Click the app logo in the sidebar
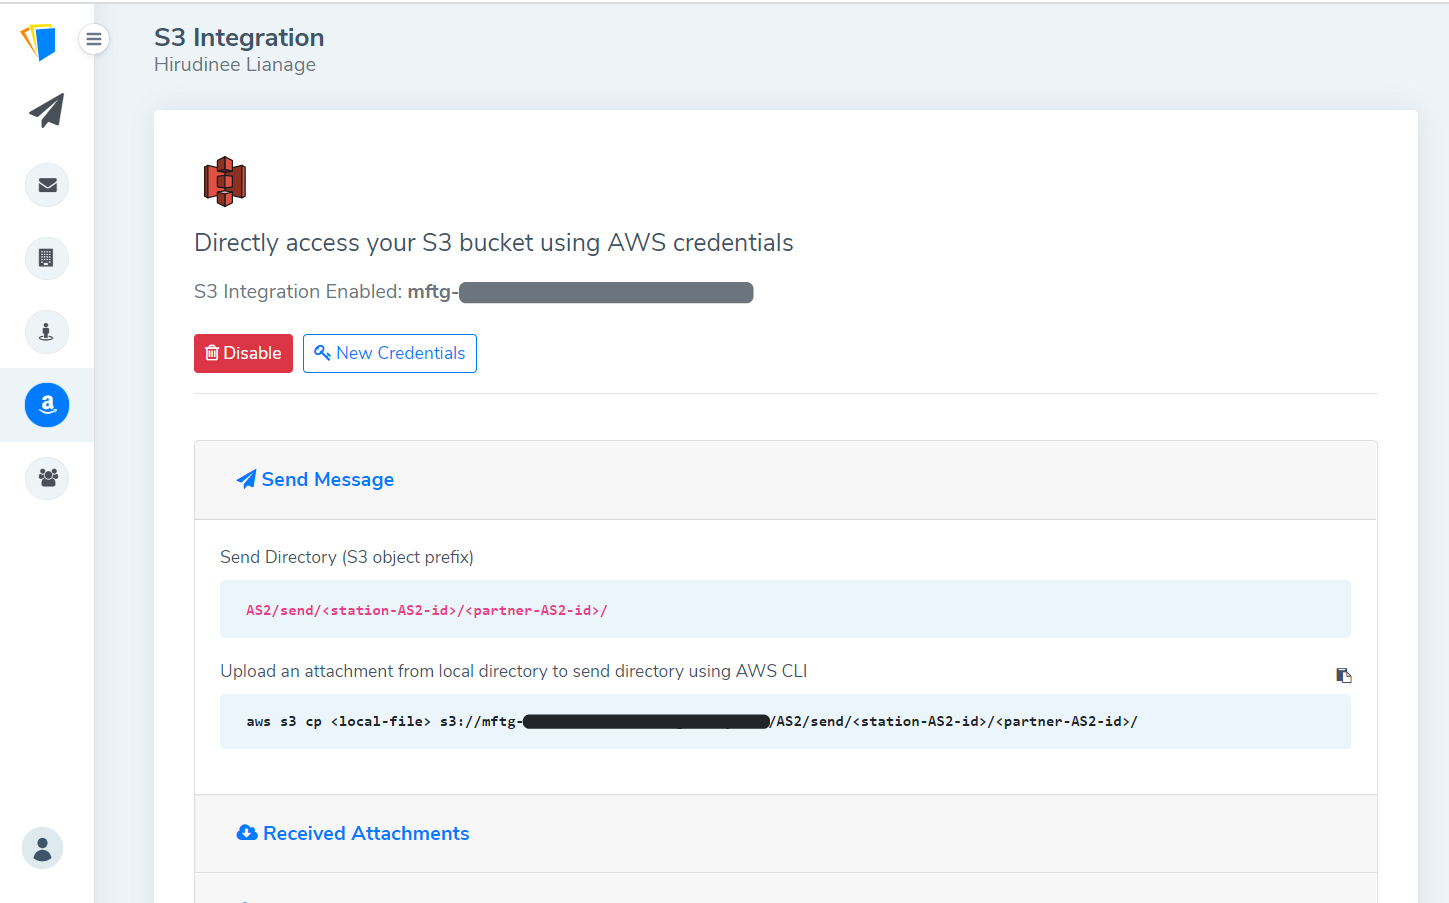 click(39, 41)
